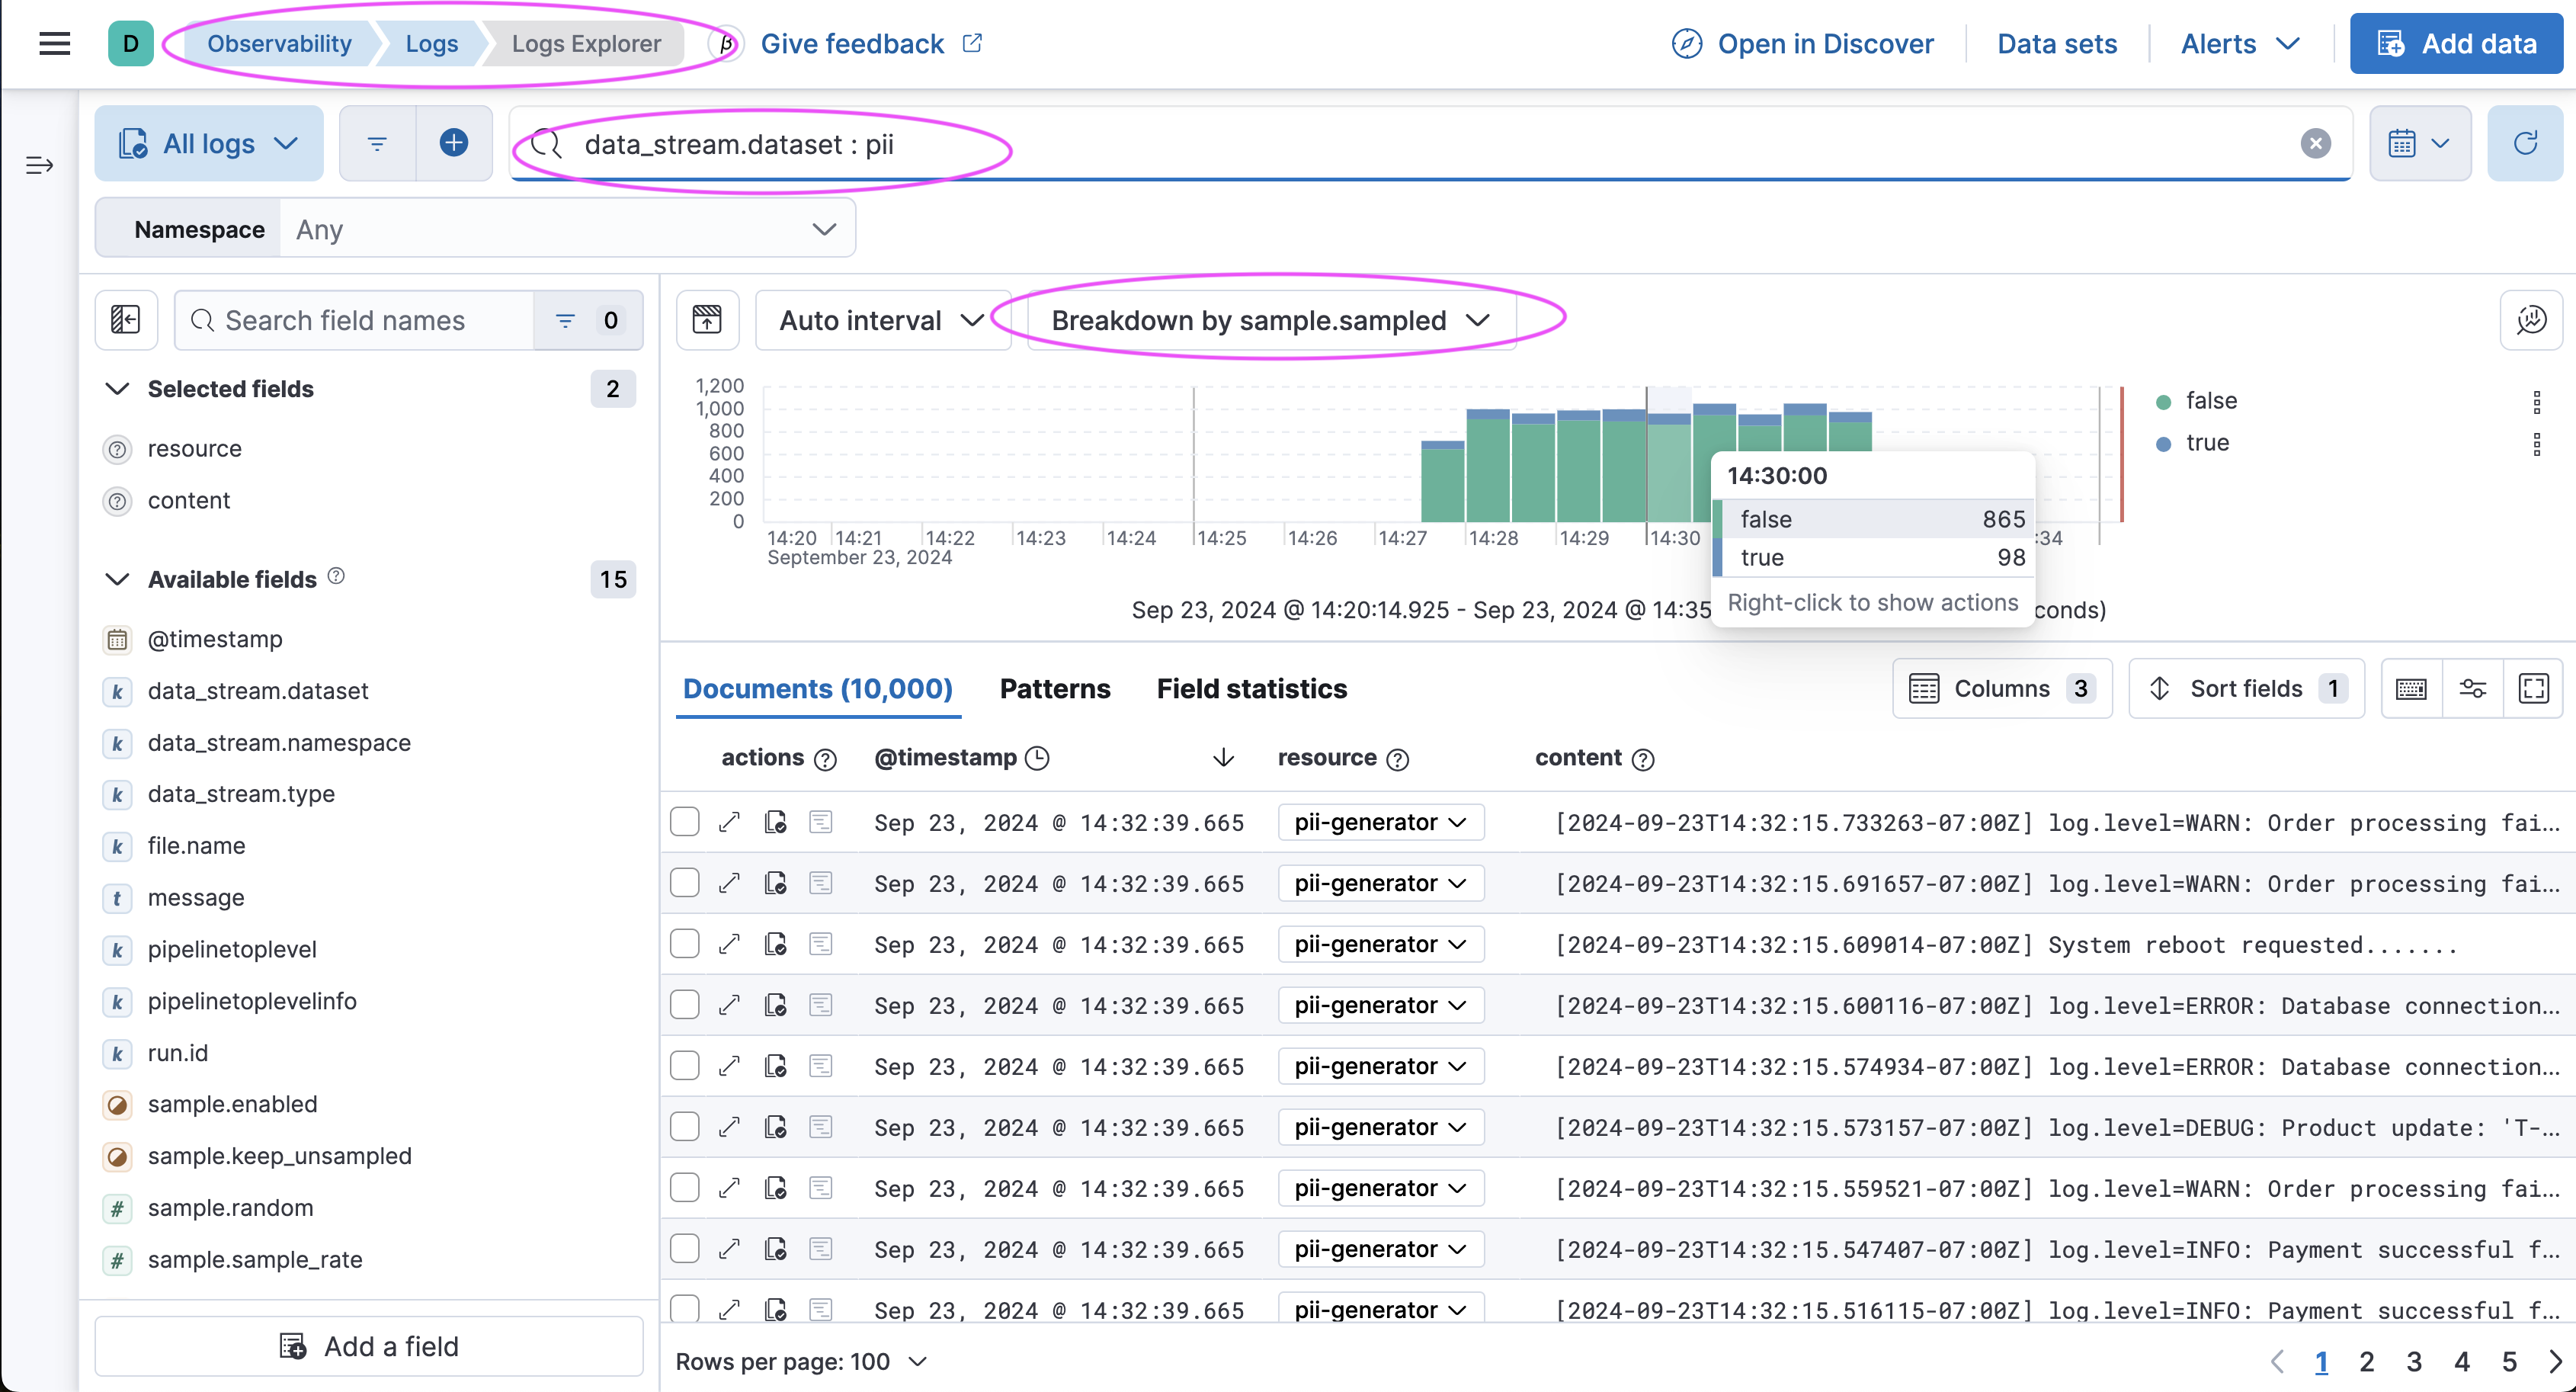The width and height of the screenshot is (2576, 1392).
Task: Tick the fifth document row checkbox
Action: (x=685, y=1066)
